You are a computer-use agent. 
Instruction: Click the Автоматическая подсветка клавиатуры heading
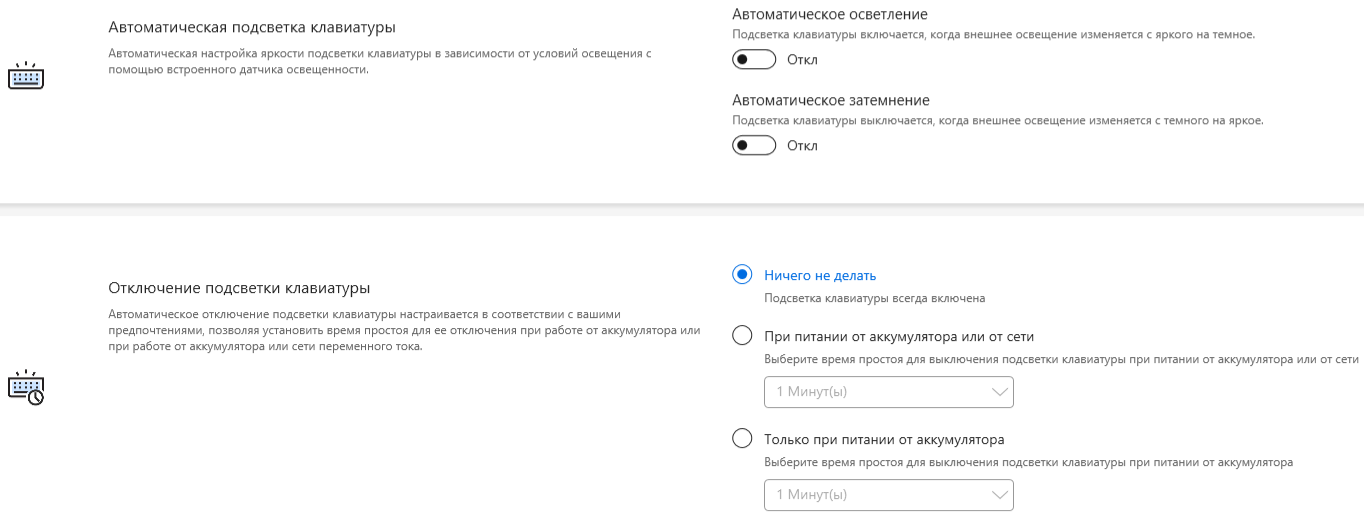(x=245, y=27)
